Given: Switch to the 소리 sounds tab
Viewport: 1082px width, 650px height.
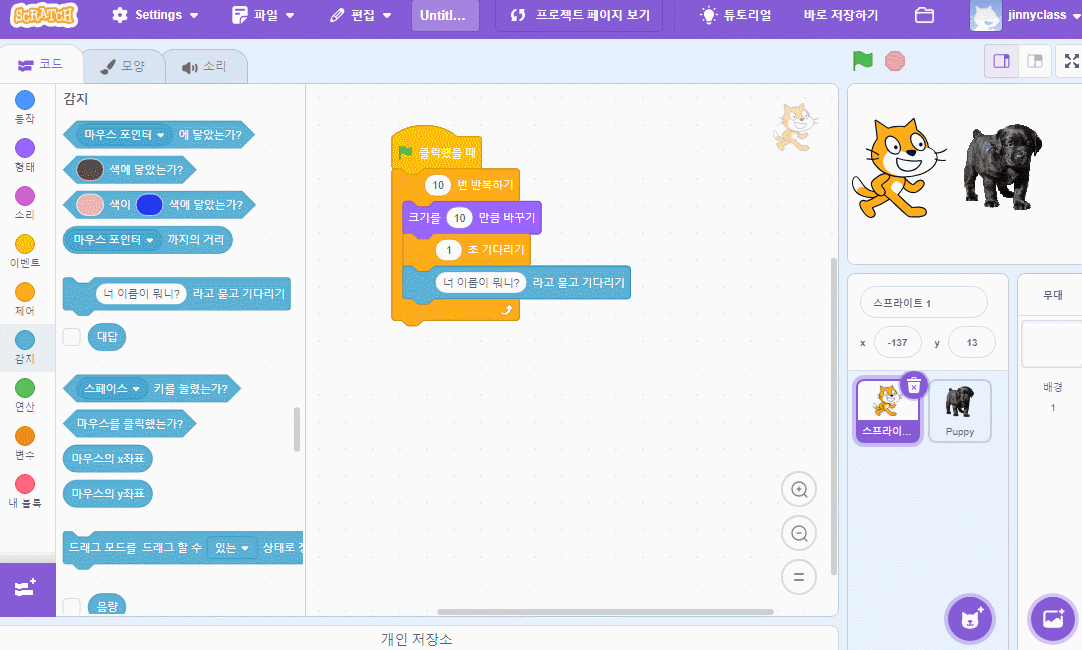Looking at the screenshot, I should [x=204, y=66].
